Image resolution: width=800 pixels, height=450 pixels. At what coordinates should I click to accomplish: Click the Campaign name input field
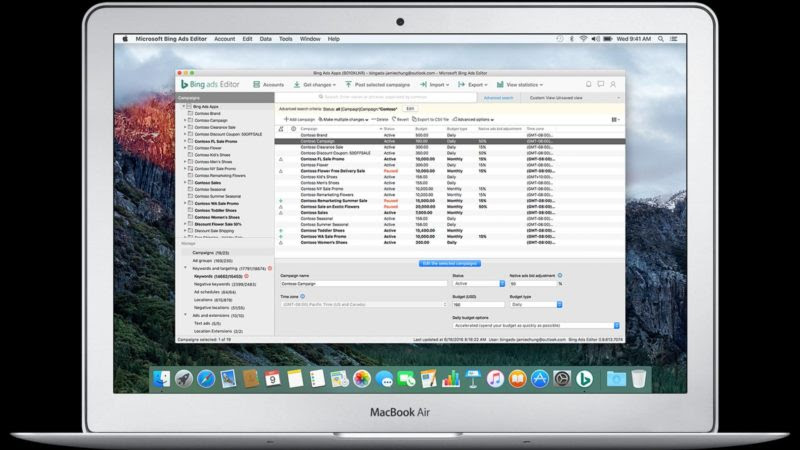[363, 284]
